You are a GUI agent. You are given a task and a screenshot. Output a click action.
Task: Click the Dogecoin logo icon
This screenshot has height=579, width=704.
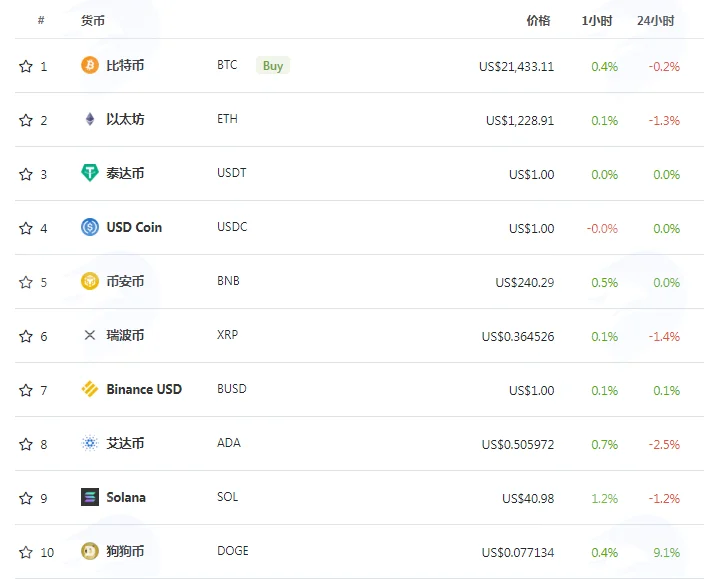90,551
